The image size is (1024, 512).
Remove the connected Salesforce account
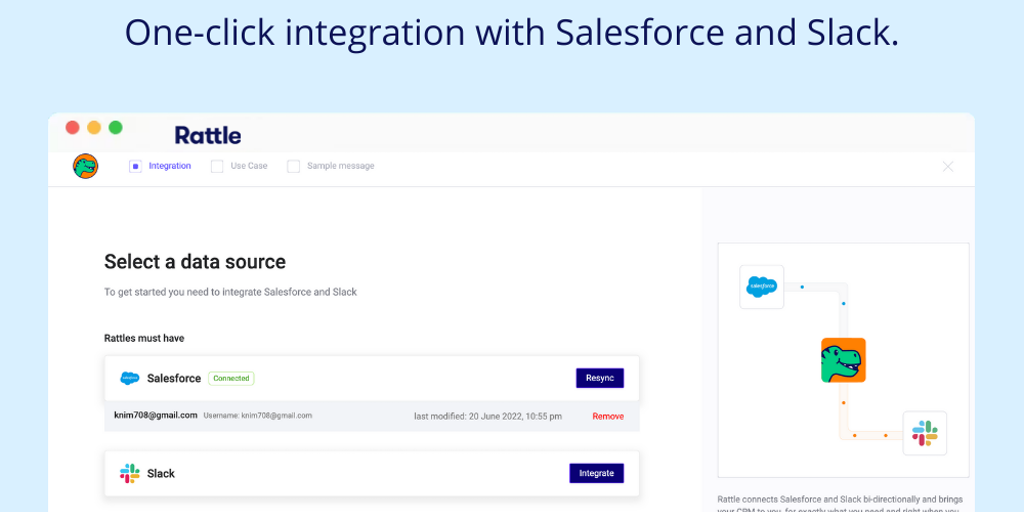tap(607, 416)
